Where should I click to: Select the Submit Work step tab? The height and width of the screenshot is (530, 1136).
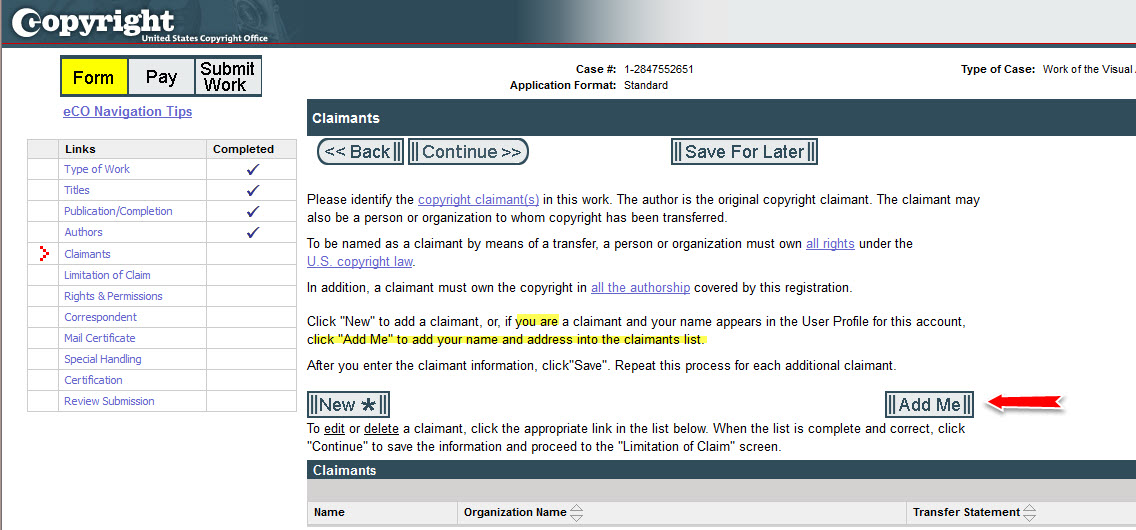click(227, 77)
